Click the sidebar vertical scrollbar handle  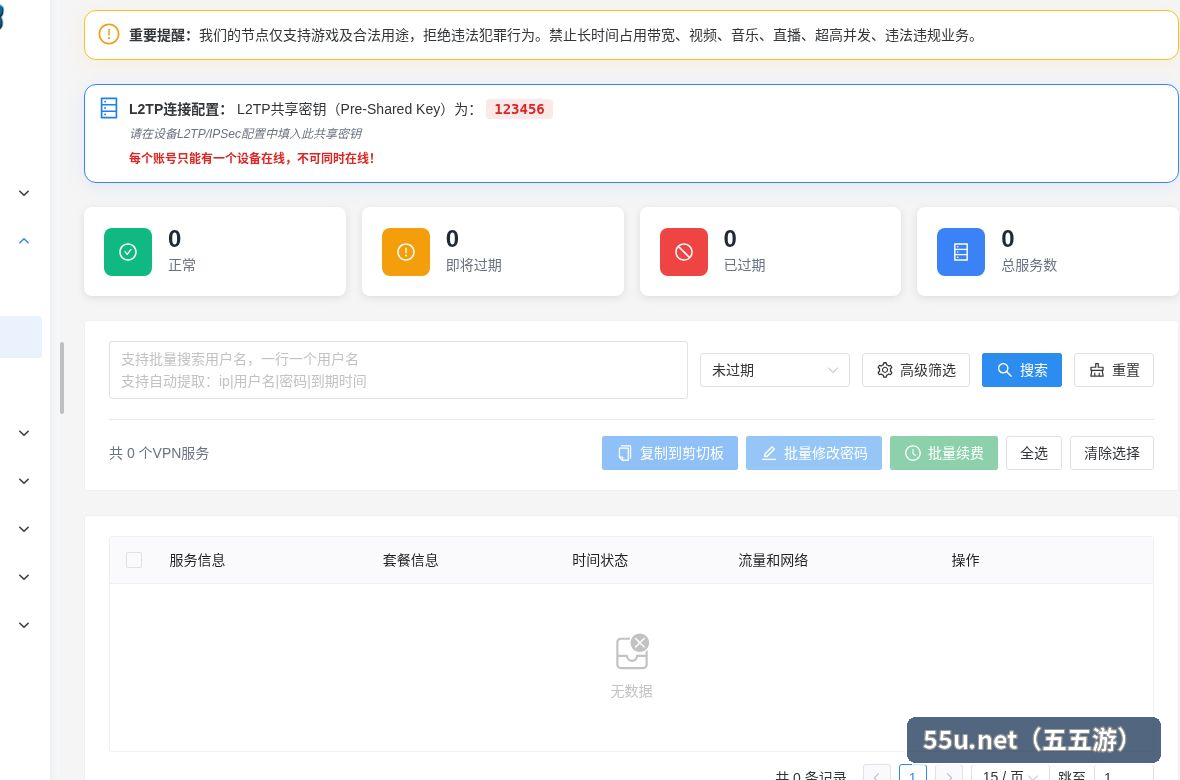62,378
